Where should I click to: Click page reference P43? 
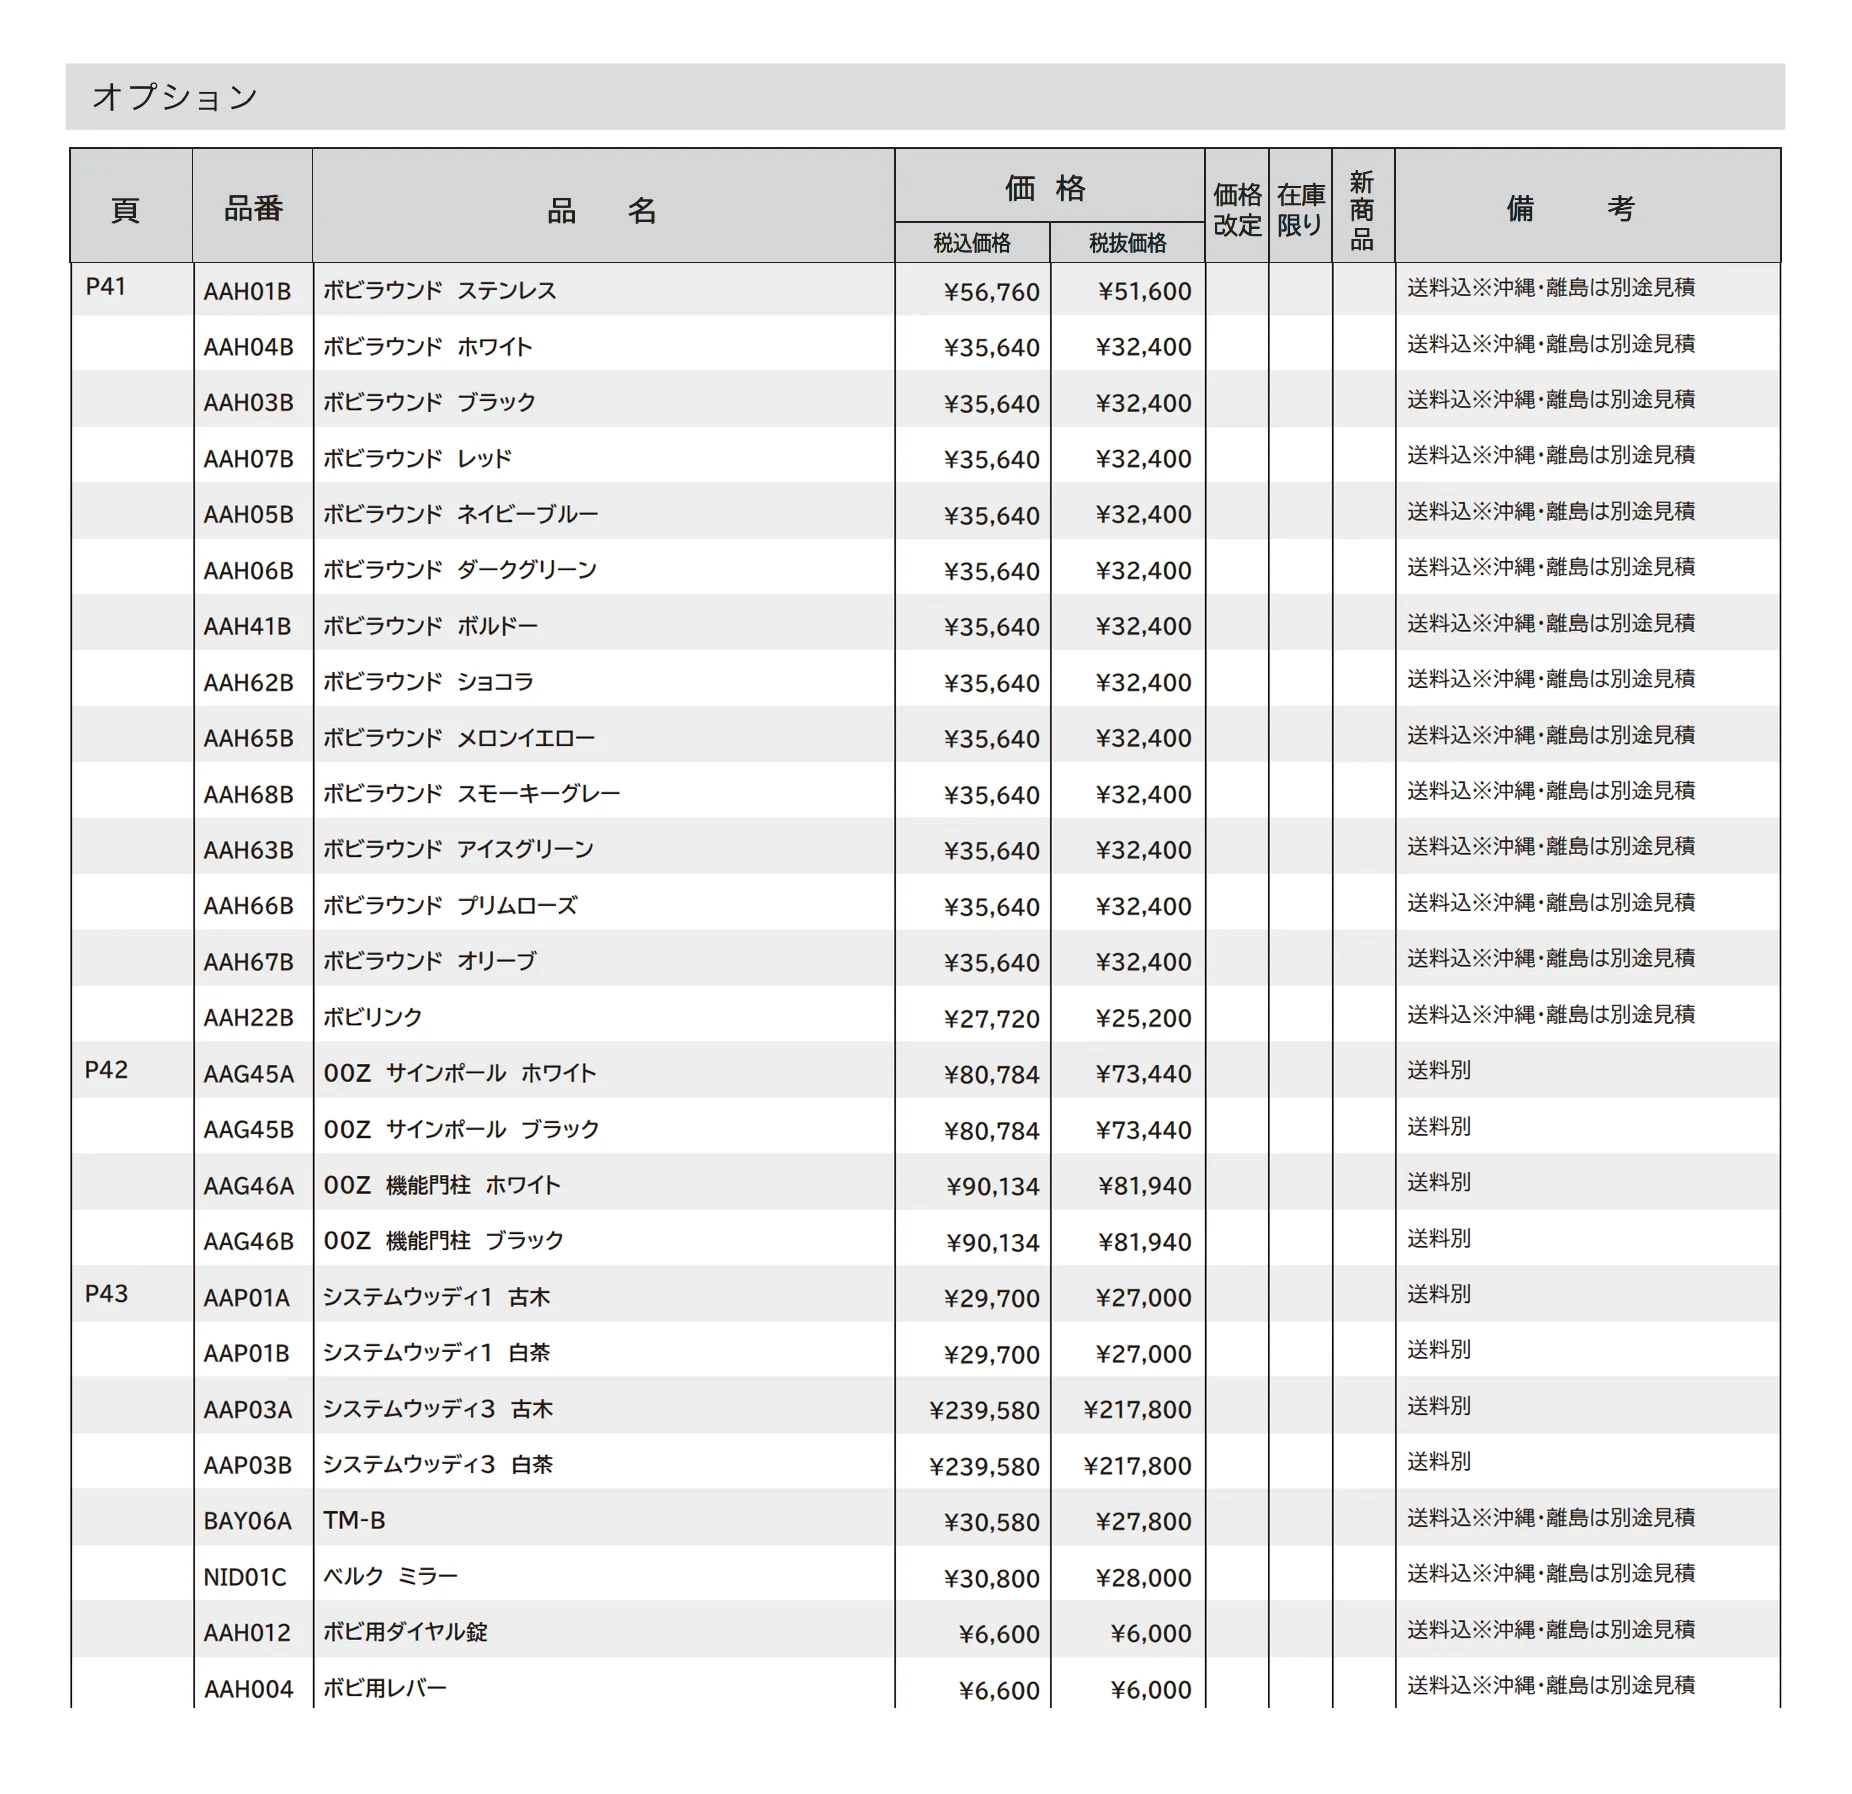click(106, 1294)
